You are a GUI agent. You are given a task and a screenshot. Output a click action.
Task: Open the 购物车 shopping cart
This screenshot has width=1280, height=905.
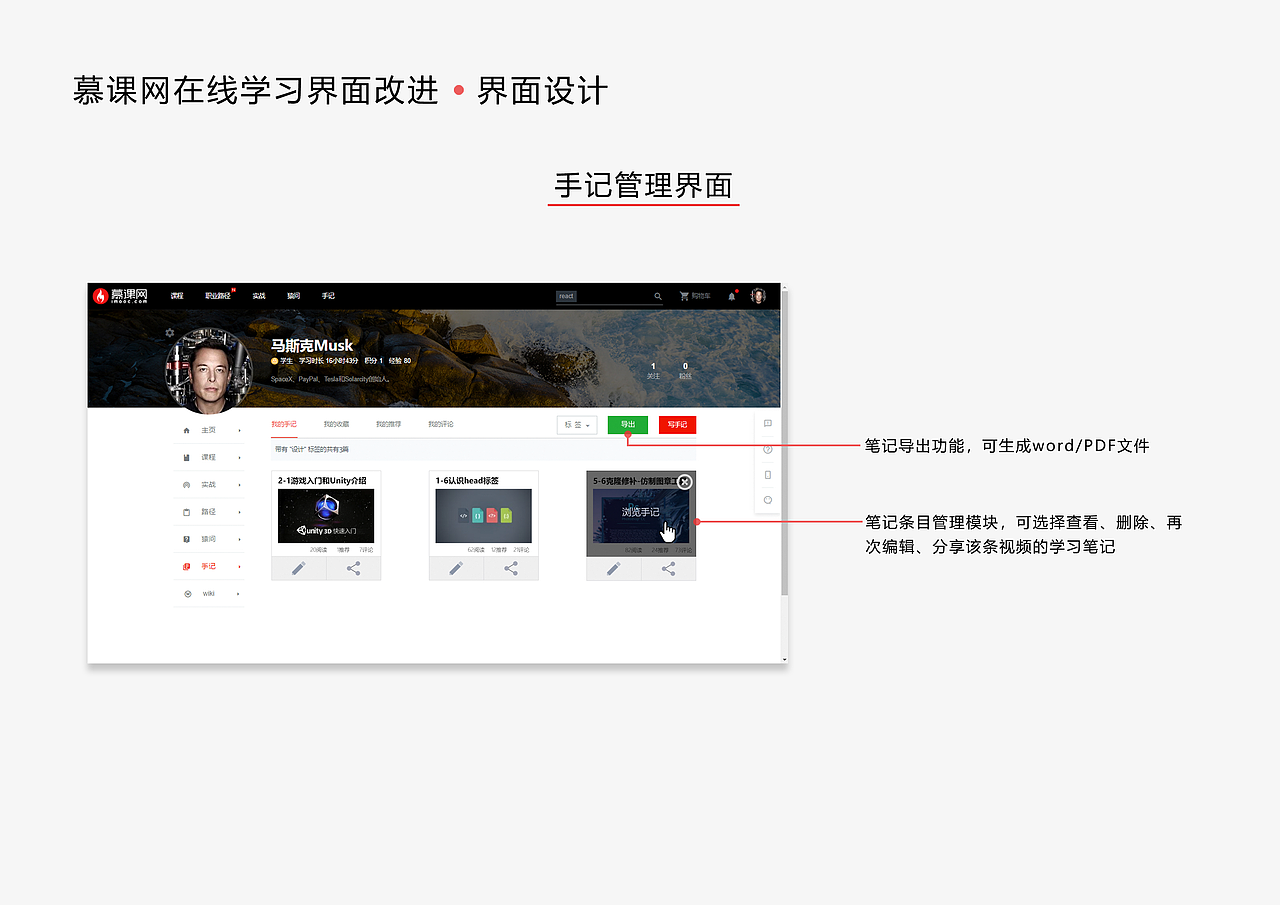pyautogui.click(x=695, y=296)
